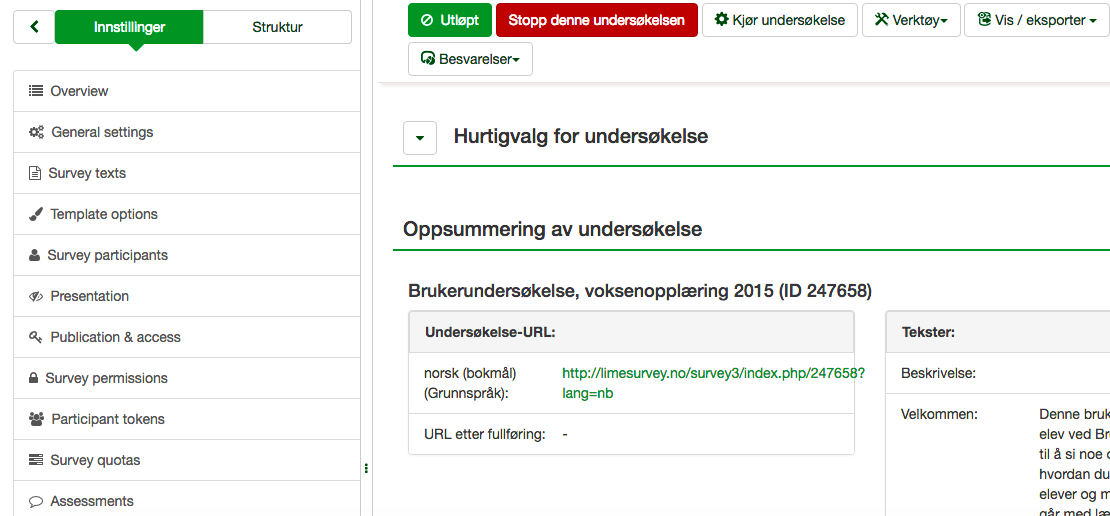Expand the Besvarelser dropdown
Image resolution: width=1110 pixels, height=516 pixels.
click(470, 59)
